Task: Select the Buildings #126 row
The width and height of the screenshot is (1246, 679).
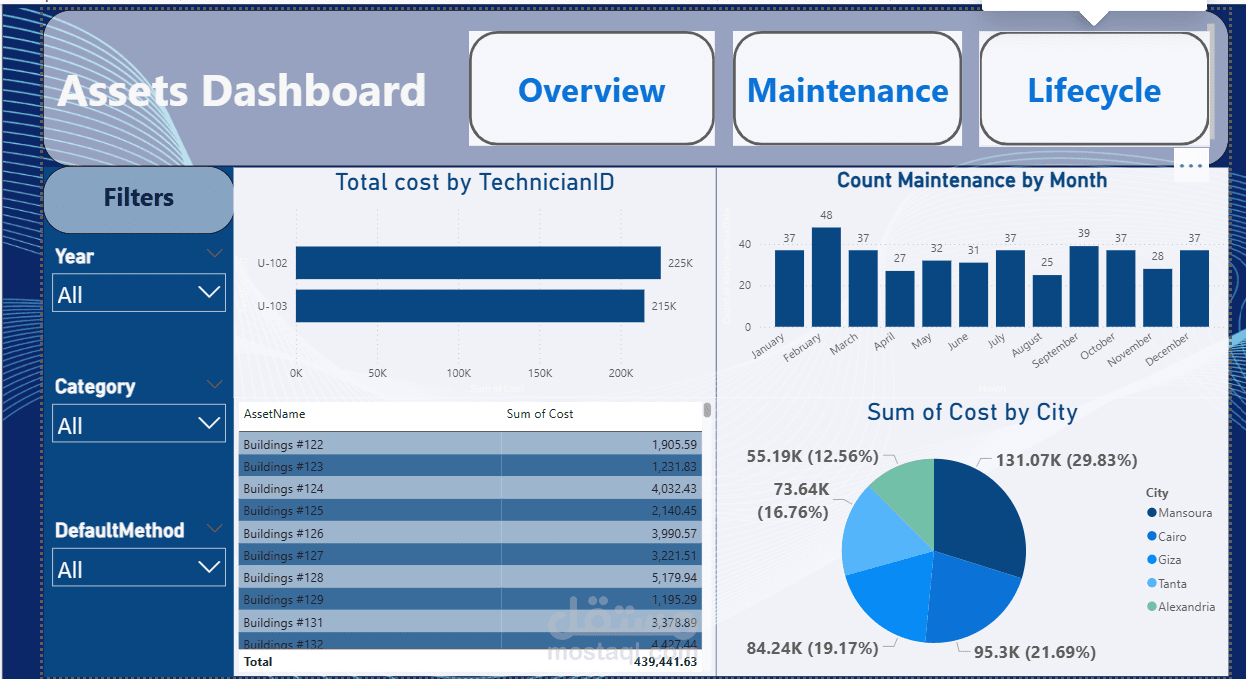Action: tap(470, 533)
